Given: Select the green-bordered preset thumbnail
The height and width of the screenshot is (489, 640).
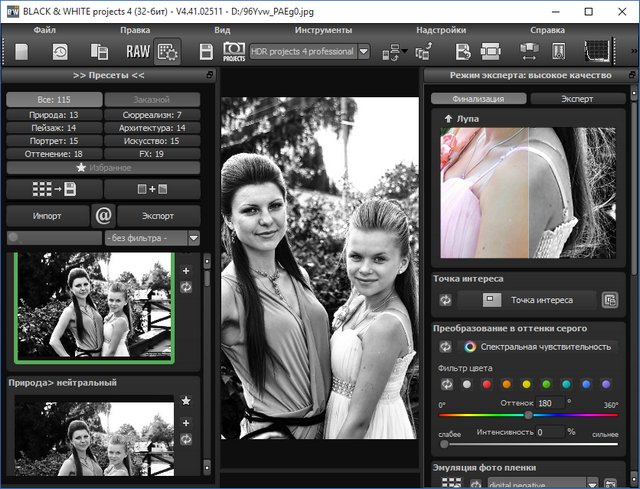Looking at the screenshot, I should pos(95,306).
